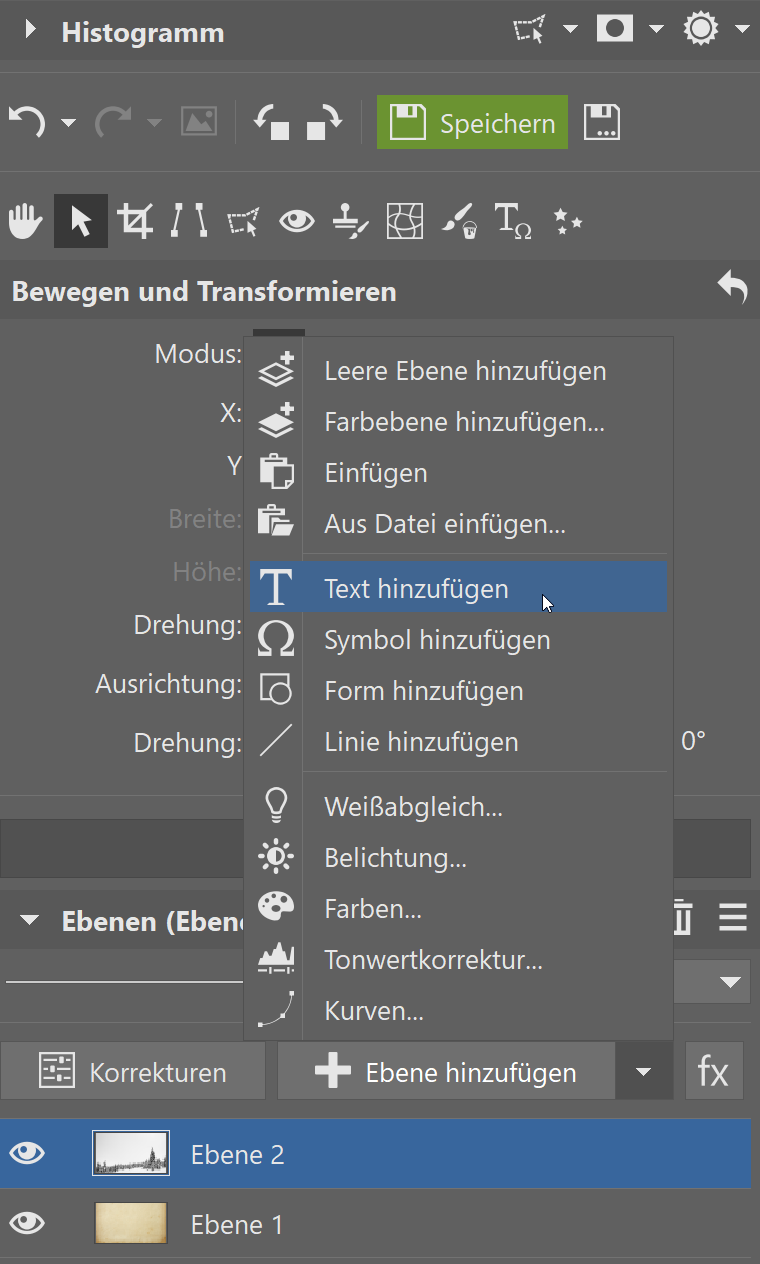Open layer effects via the fx icon
This screenshot has width=760, height=1264.
[714, 1070]
